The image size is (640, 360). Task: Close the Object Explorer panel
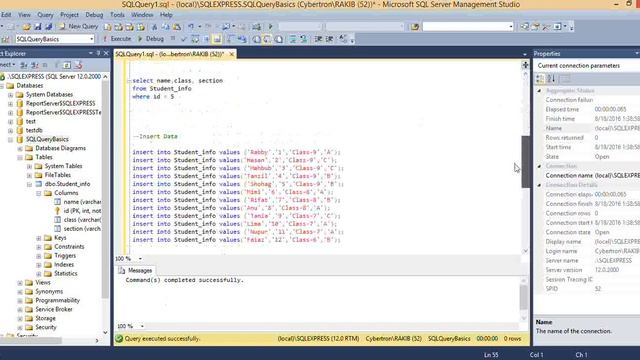pos(106,53)
